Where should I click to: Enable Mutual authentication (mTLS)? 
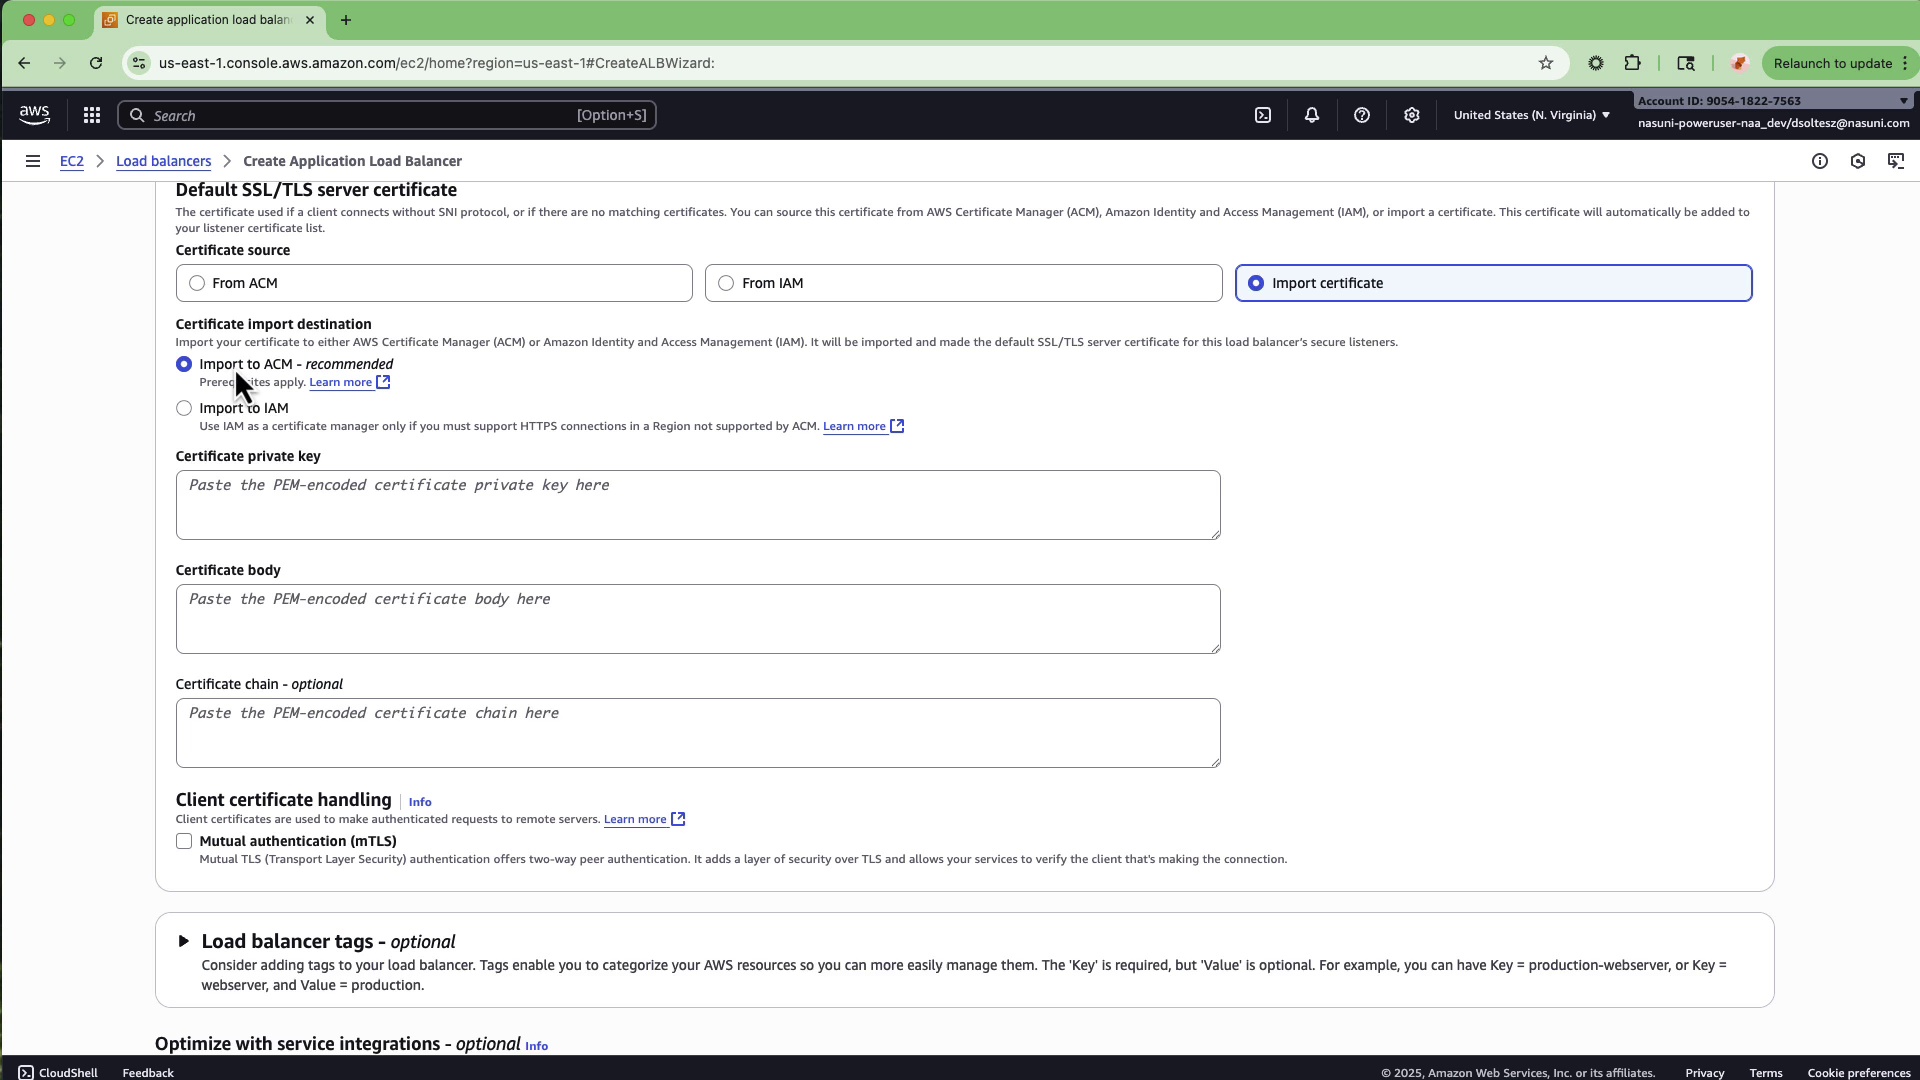click(184, 841)
